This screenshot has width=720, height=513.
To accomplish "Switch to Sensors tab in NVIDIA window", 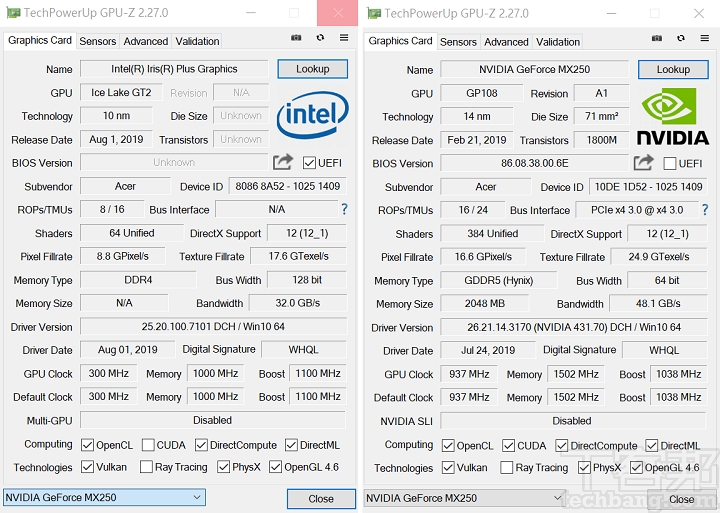I will 458,42.
